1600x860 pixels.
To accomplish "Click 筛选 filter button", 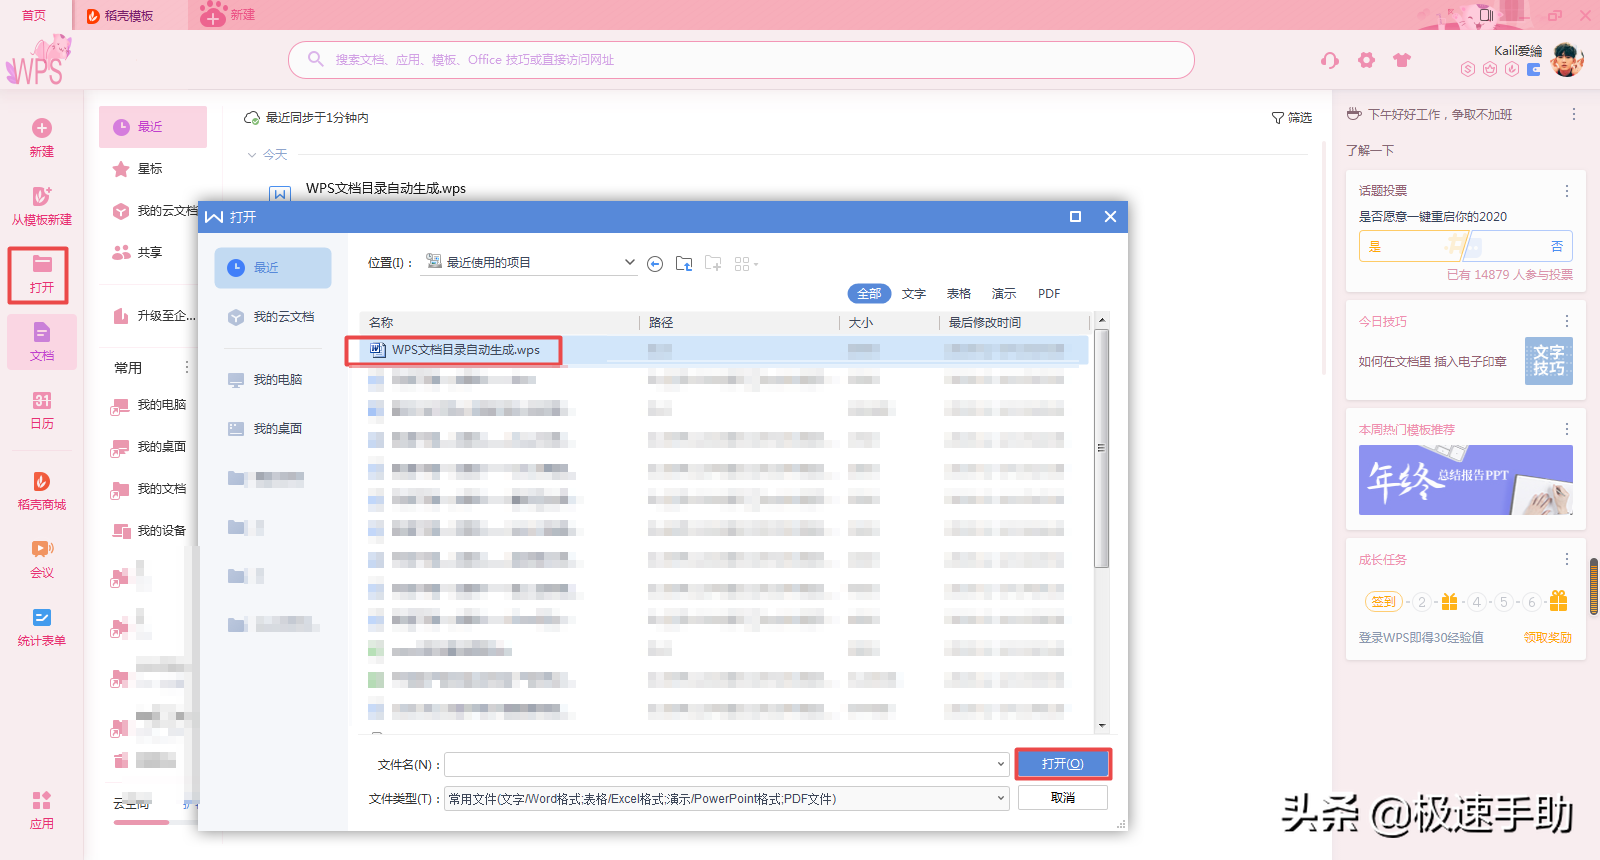I will coord(1291,118).
